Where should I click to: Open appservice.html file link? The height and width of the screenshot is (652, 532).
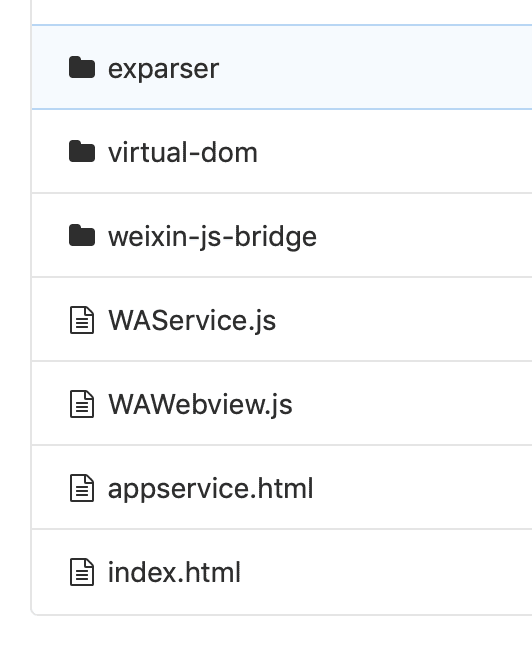pos(210,489)
